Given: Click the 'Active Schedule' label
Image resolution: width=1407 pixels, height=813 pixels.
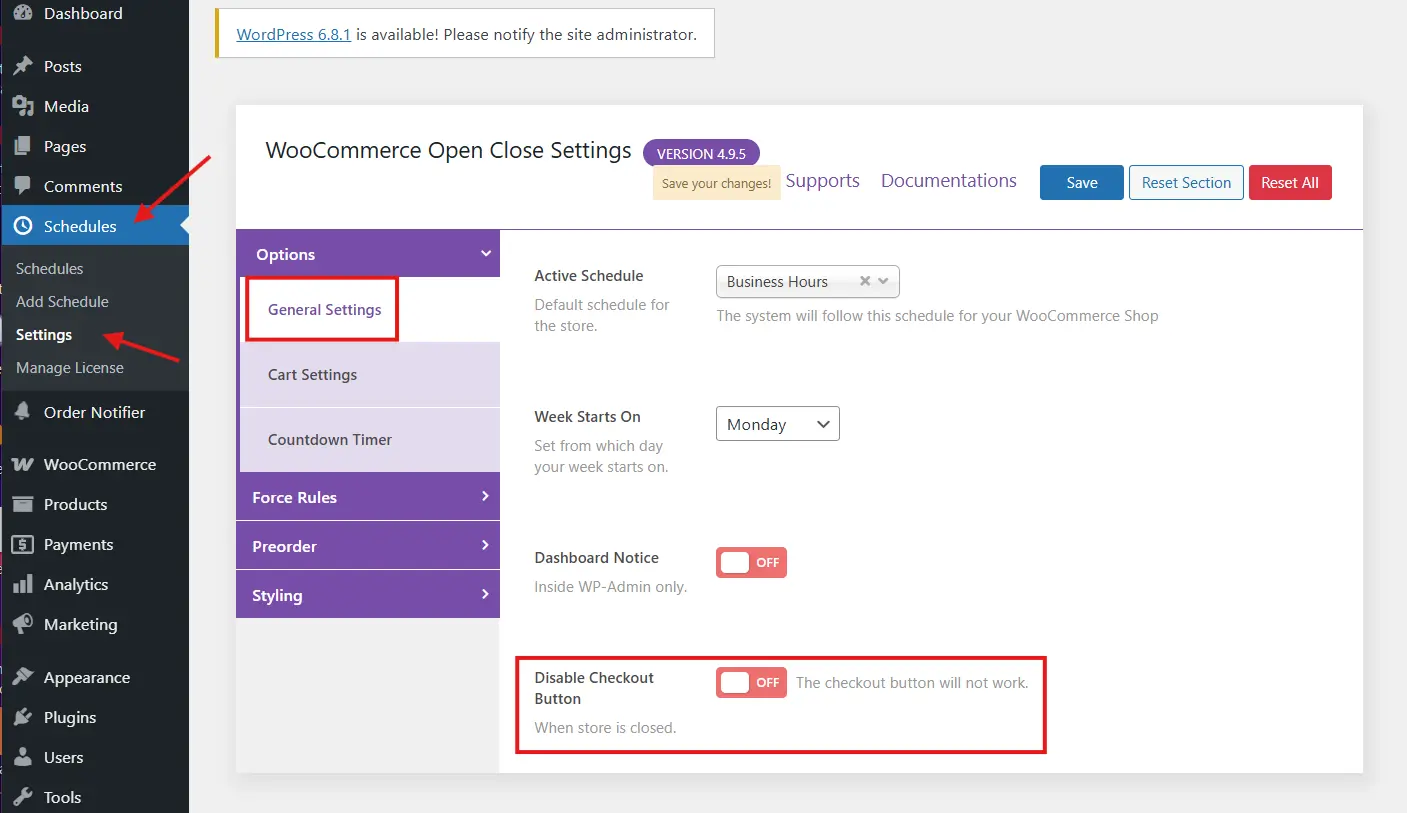Looking at the screenshot, I should click(x=589, y=276).
